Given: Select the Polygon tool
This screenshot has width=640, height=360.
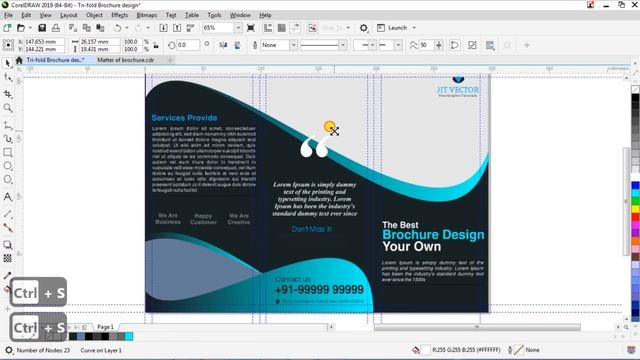Looking at the screenshot, I should click(7, 180).
